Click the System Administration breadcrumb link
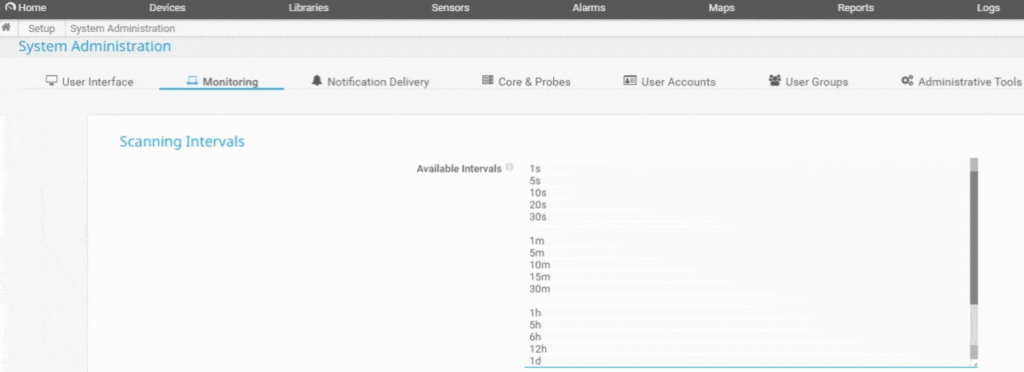 point(123,29)
